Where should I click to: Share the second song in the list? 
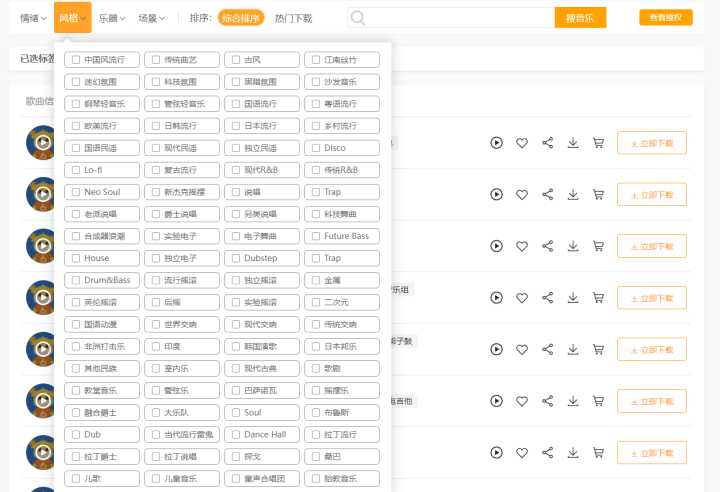548,194
